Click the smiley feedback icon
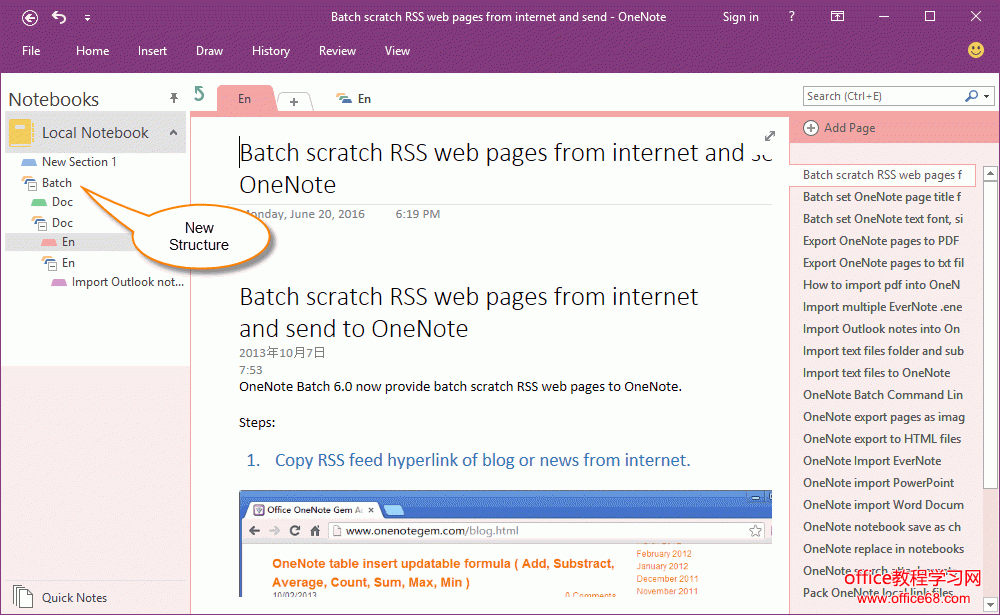 point(976,50)
